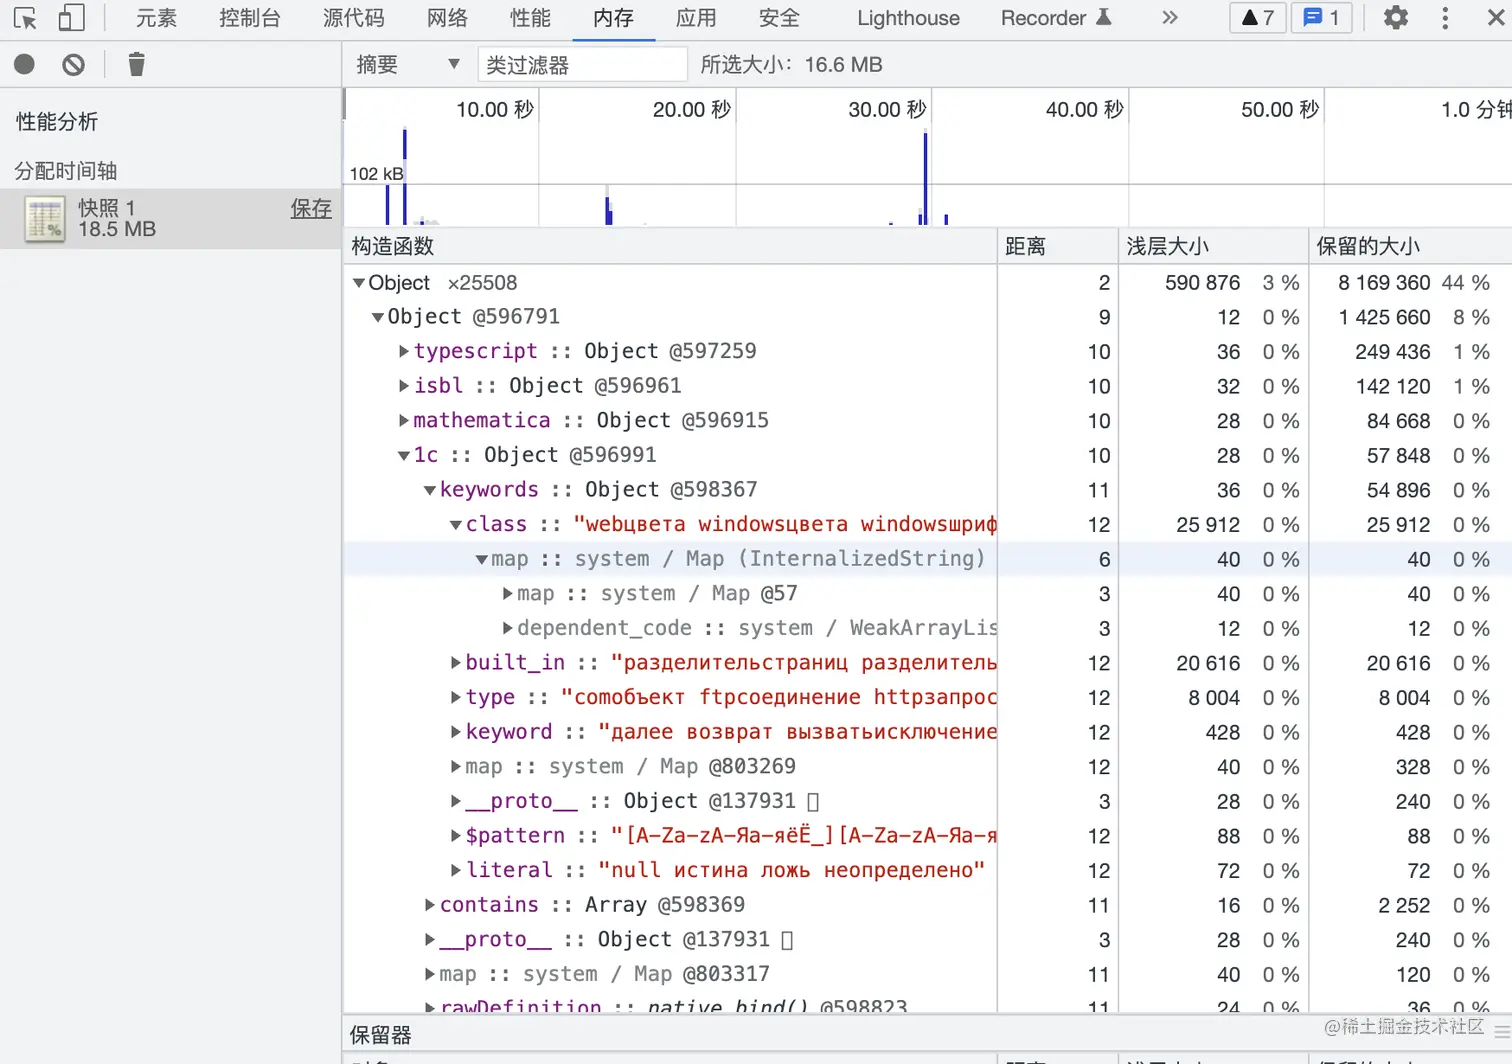Collapse the keywords :: Object @598367 node

click(x=430, y=490)
